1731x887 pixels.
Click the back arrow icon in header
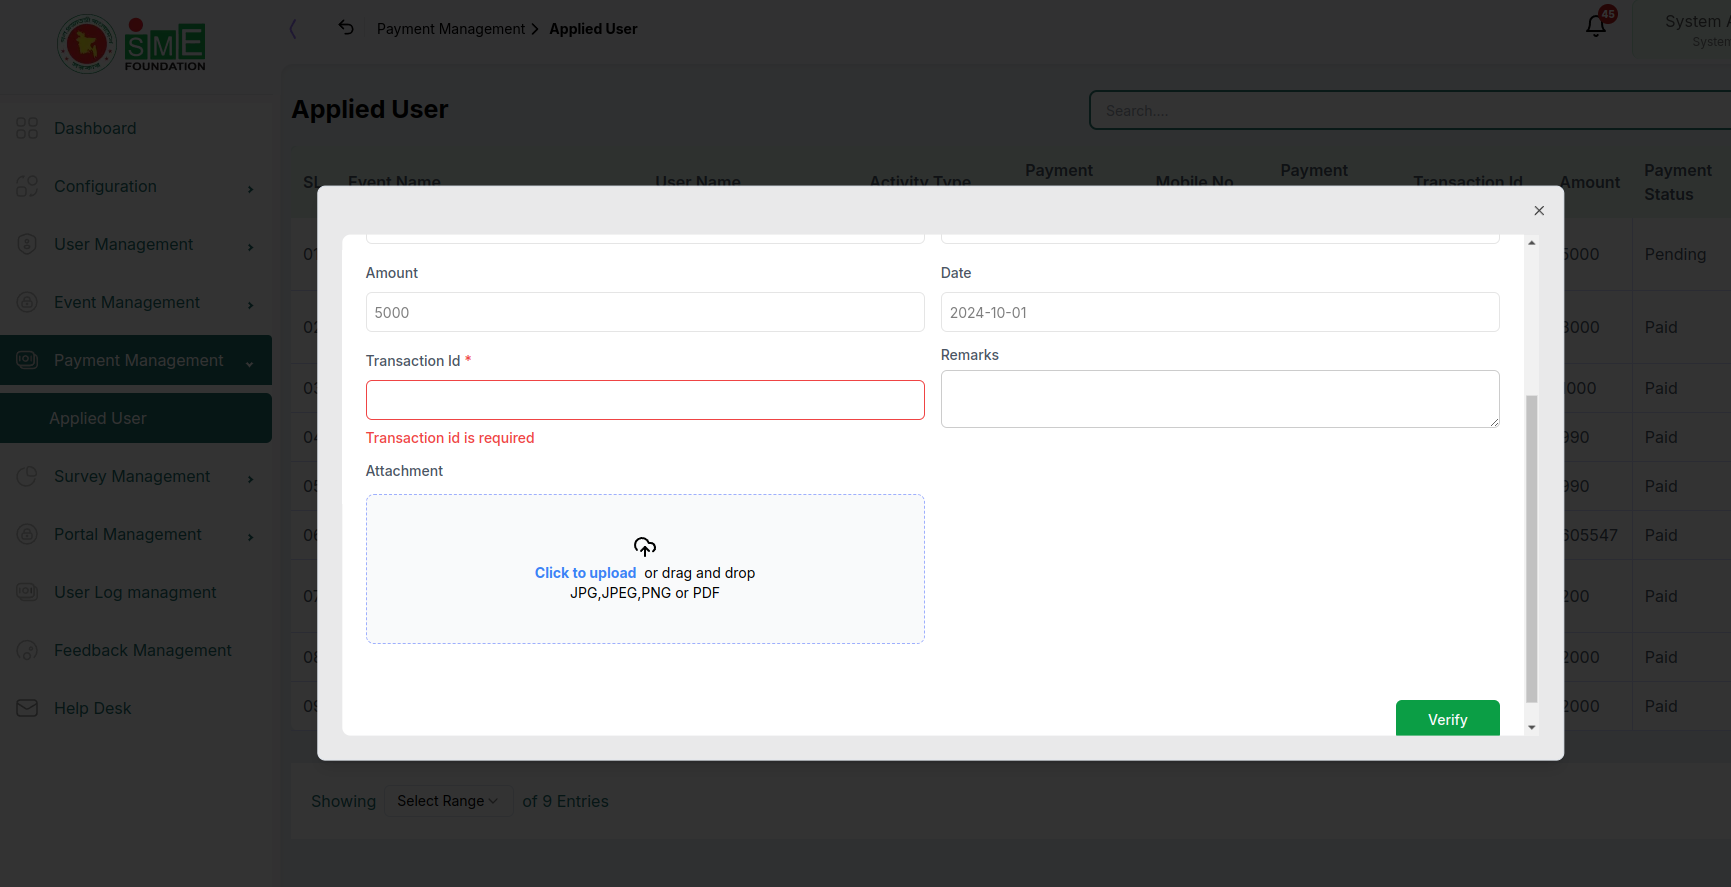click(x=346, y=28)
